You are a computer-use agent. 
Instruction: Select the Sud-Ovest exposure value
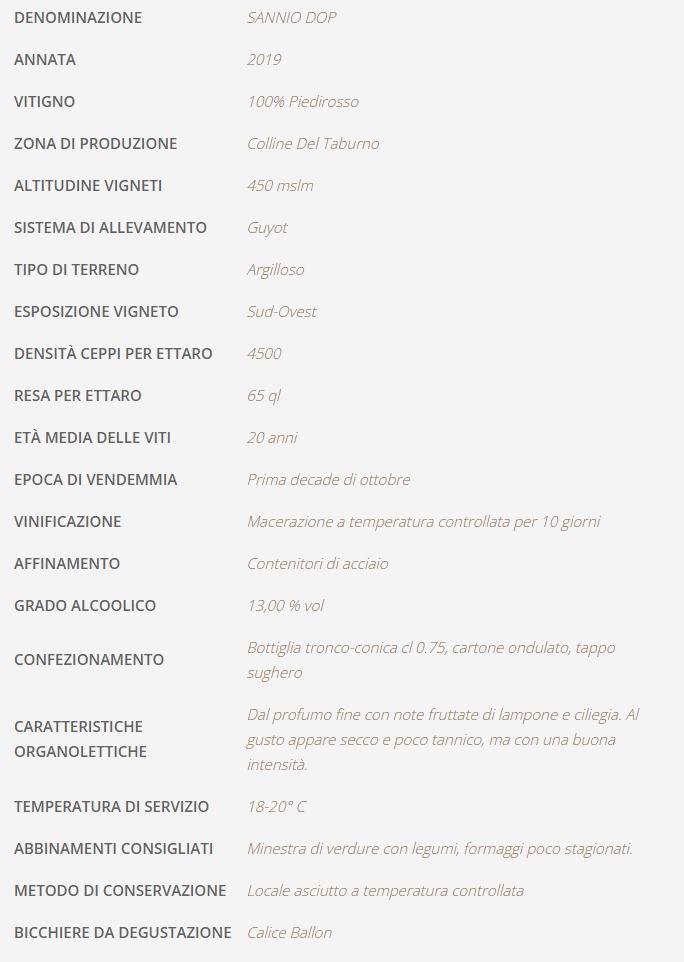281,311
